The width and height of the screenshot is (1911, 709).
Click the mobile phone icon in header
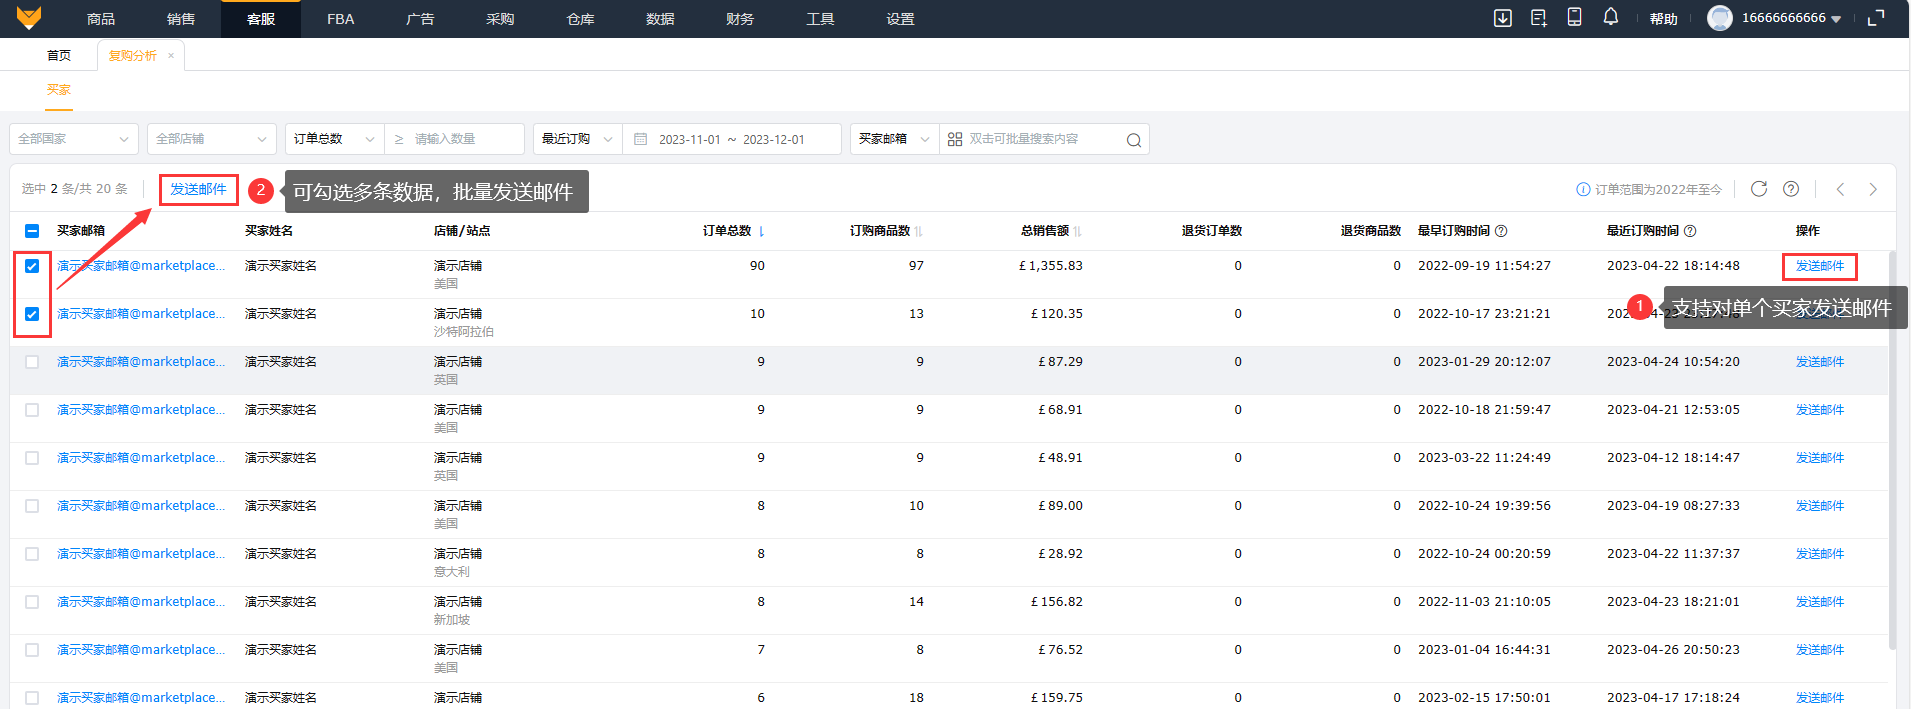1574,18
